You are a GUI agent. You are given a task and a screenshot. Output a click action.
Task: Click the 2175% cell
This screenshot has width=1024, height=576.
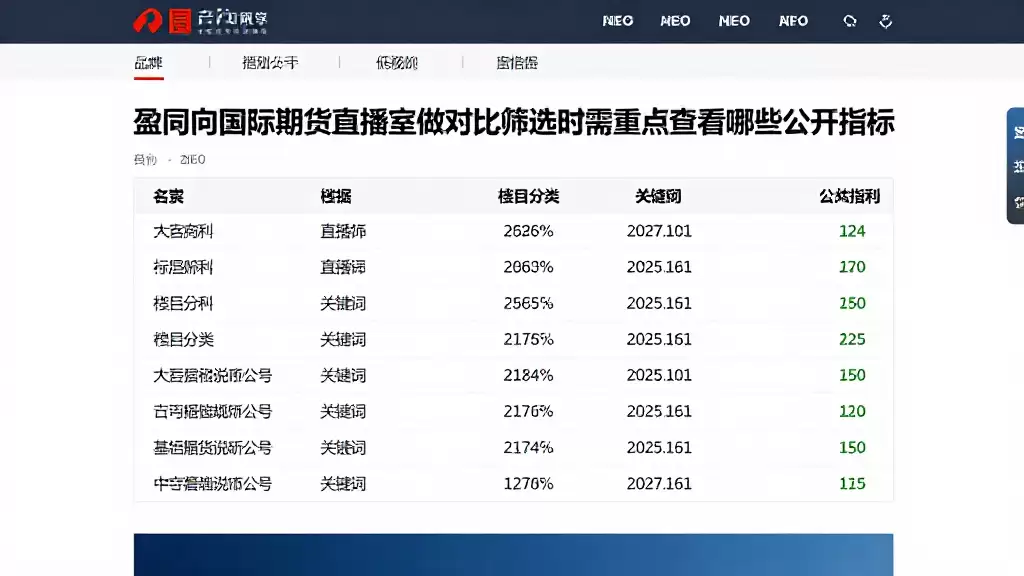point(528,340)
